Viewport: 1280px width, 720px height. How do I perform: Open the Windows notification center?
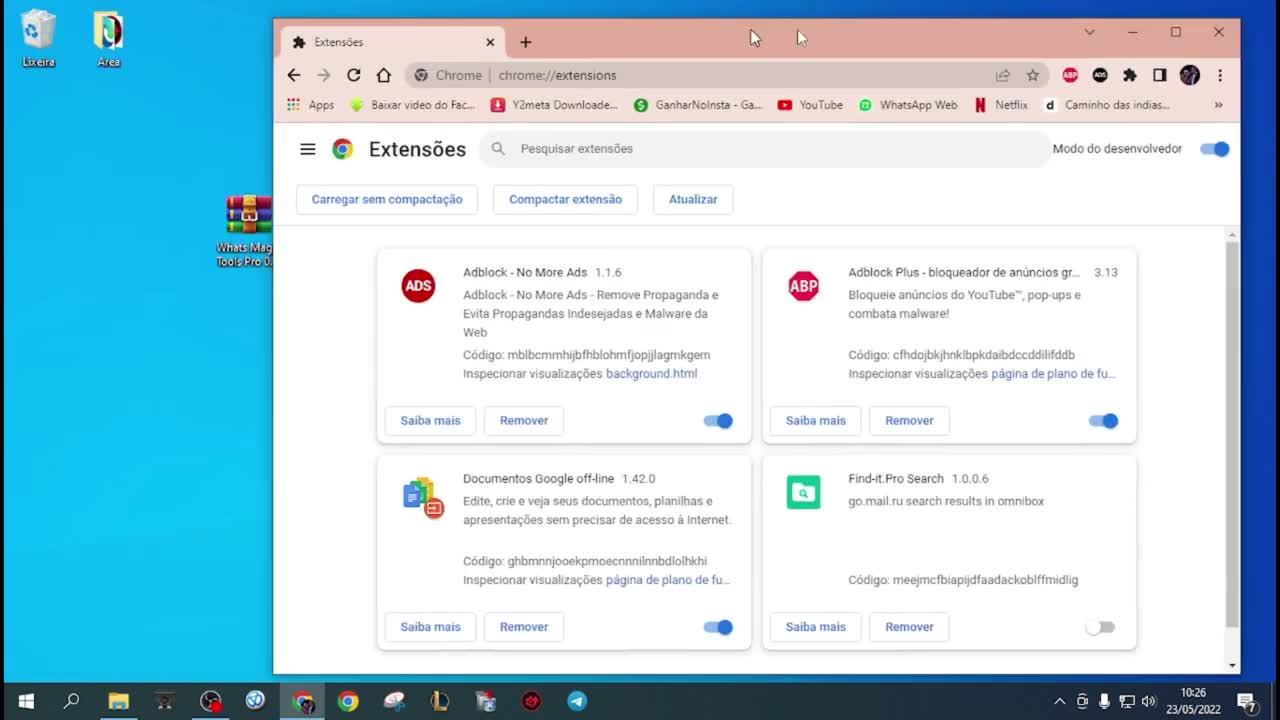(x=1247, y=701)
